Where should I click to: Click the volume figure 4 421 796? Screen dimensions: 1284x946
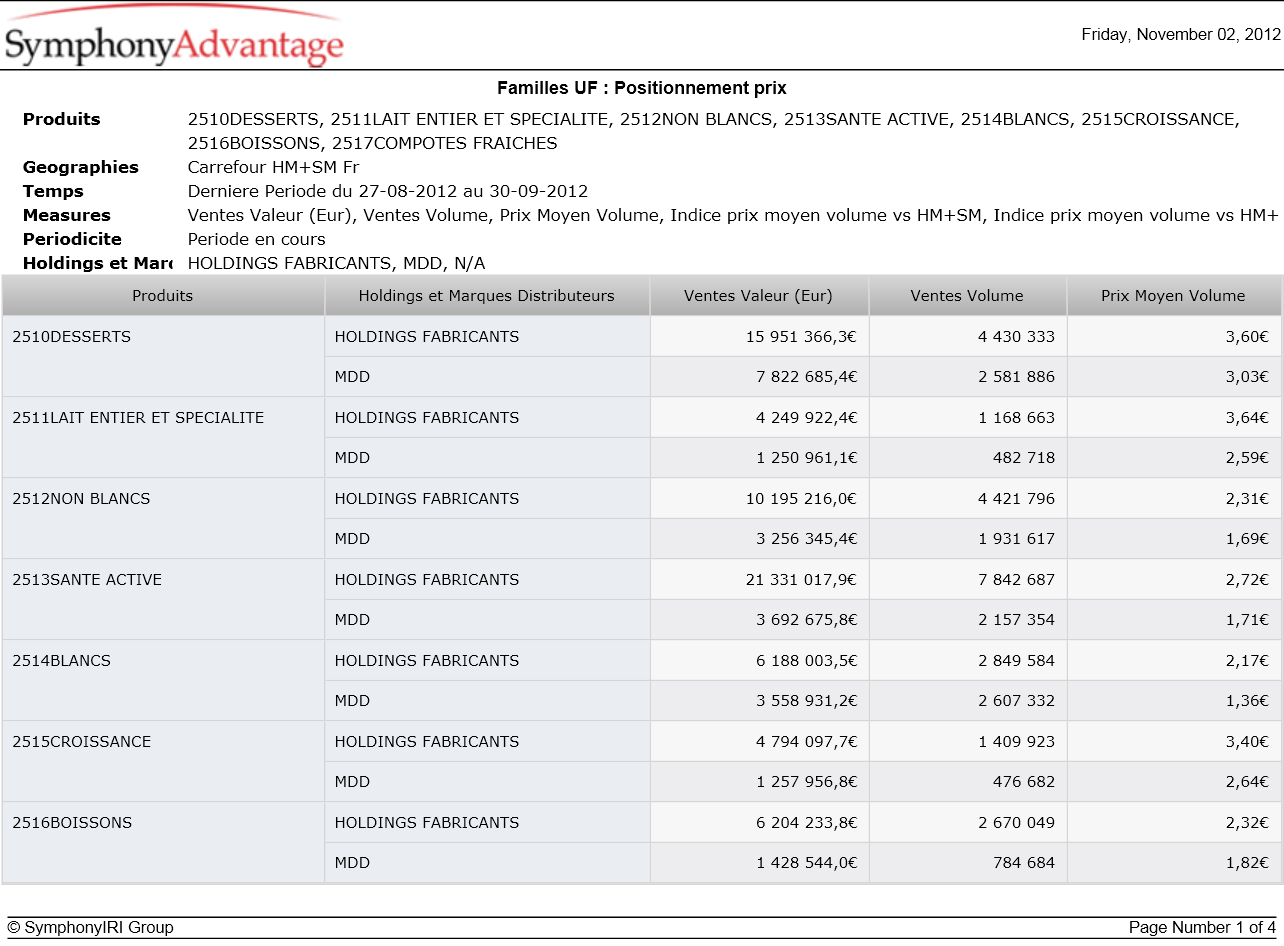click(x=1016, y=499)
